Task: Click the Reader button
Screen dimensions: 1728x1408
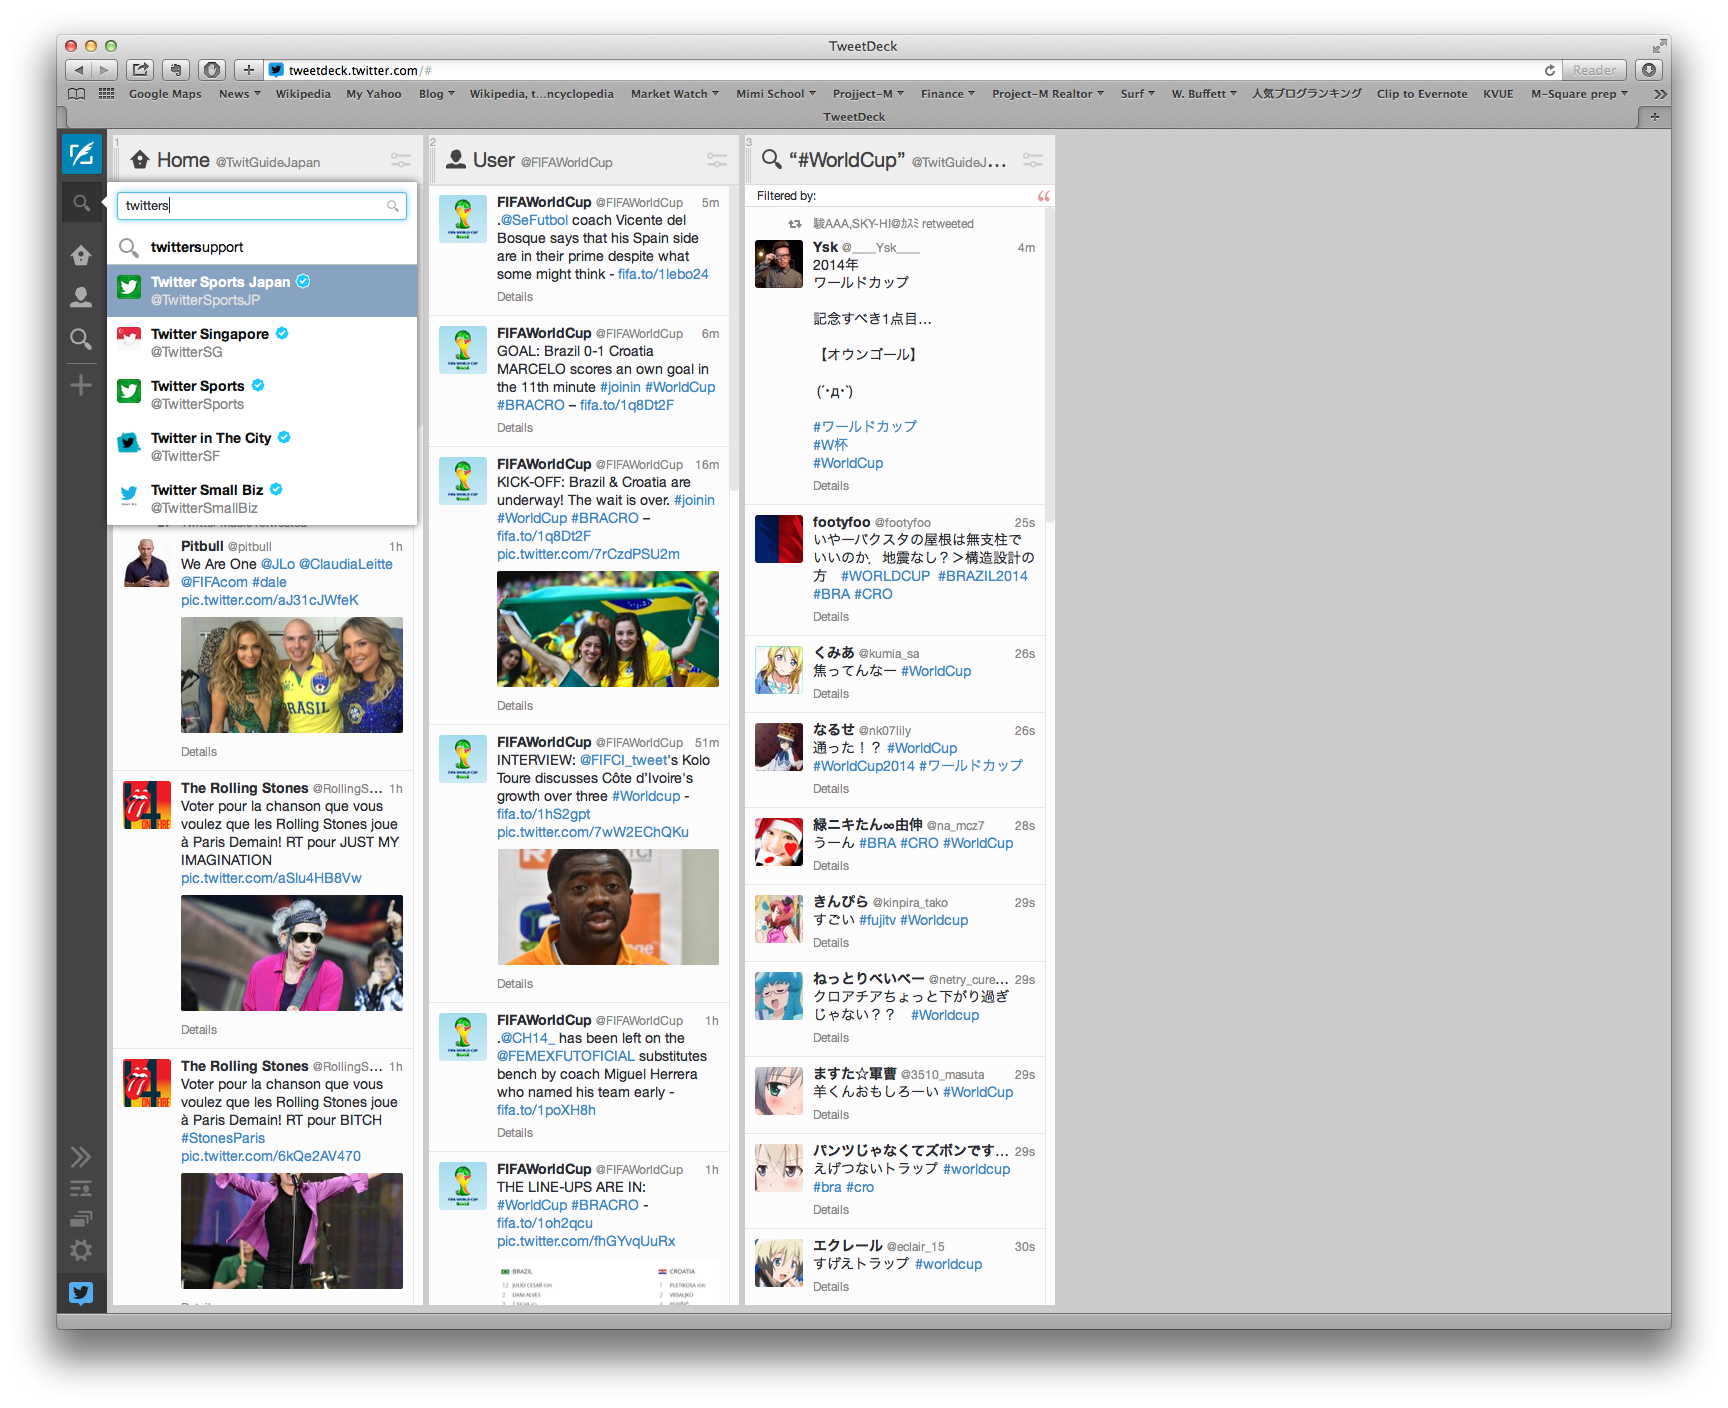Action: click(1594, 70)
